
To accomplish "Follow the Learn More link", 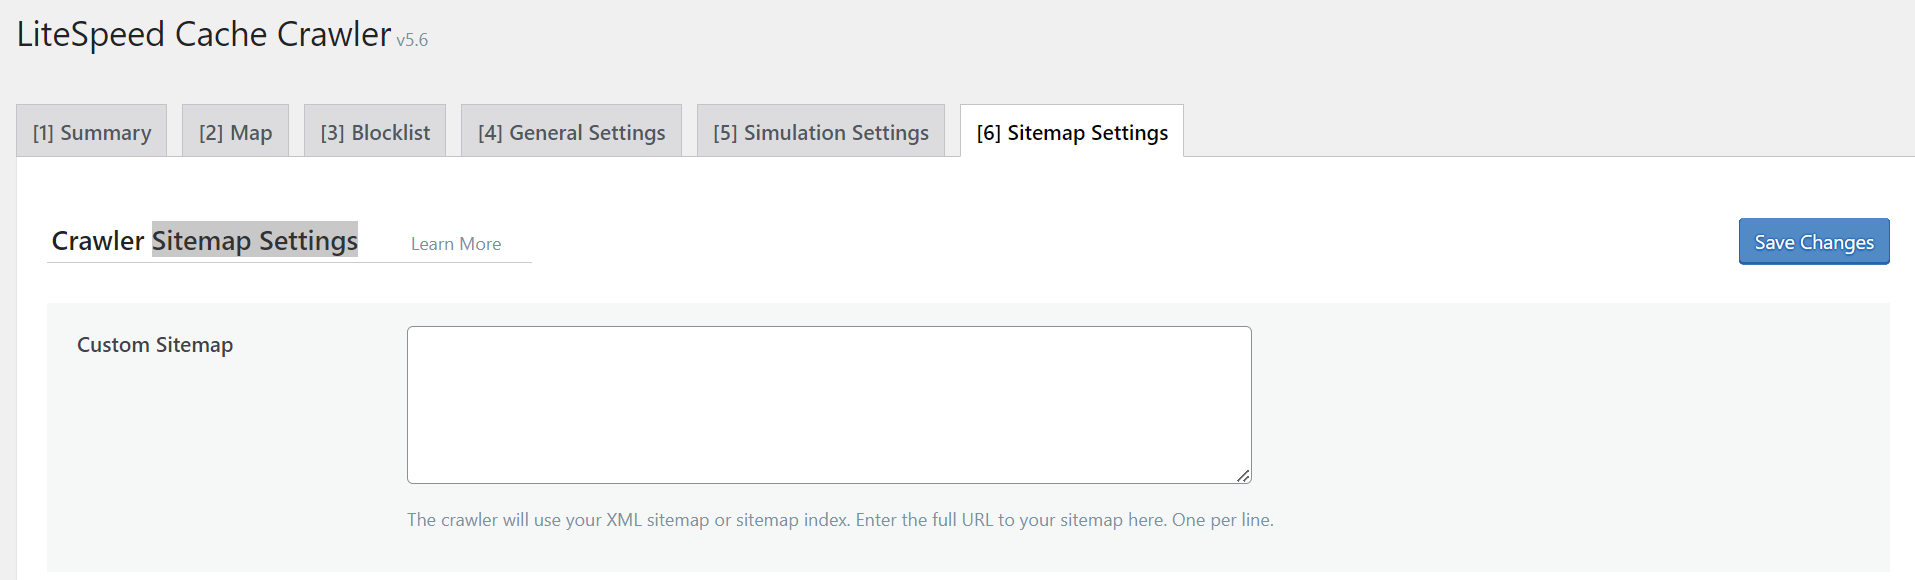I will point(456,244).
